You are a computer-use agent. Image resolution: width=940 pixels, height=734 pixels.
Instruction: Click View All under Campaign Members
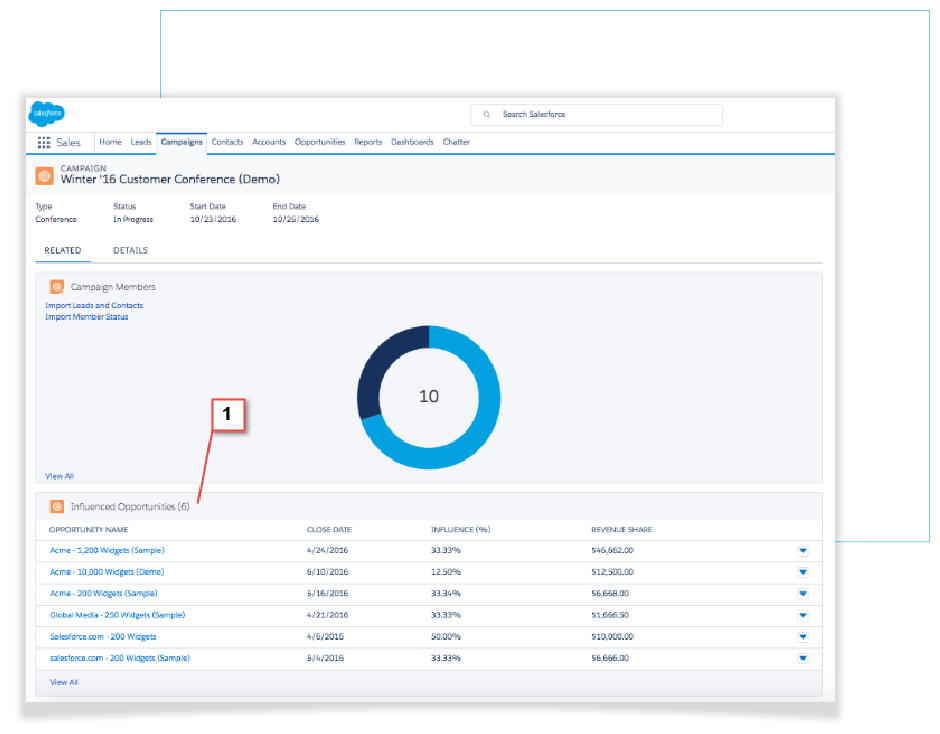pyautogui.click(x=59, y=477)
